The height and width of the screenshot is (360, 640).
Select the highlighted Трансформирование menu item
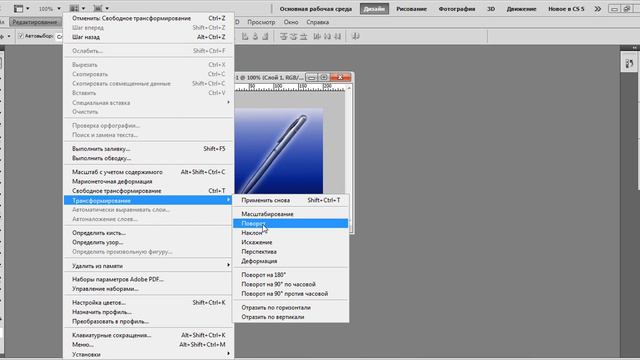[x=149, y=200]
